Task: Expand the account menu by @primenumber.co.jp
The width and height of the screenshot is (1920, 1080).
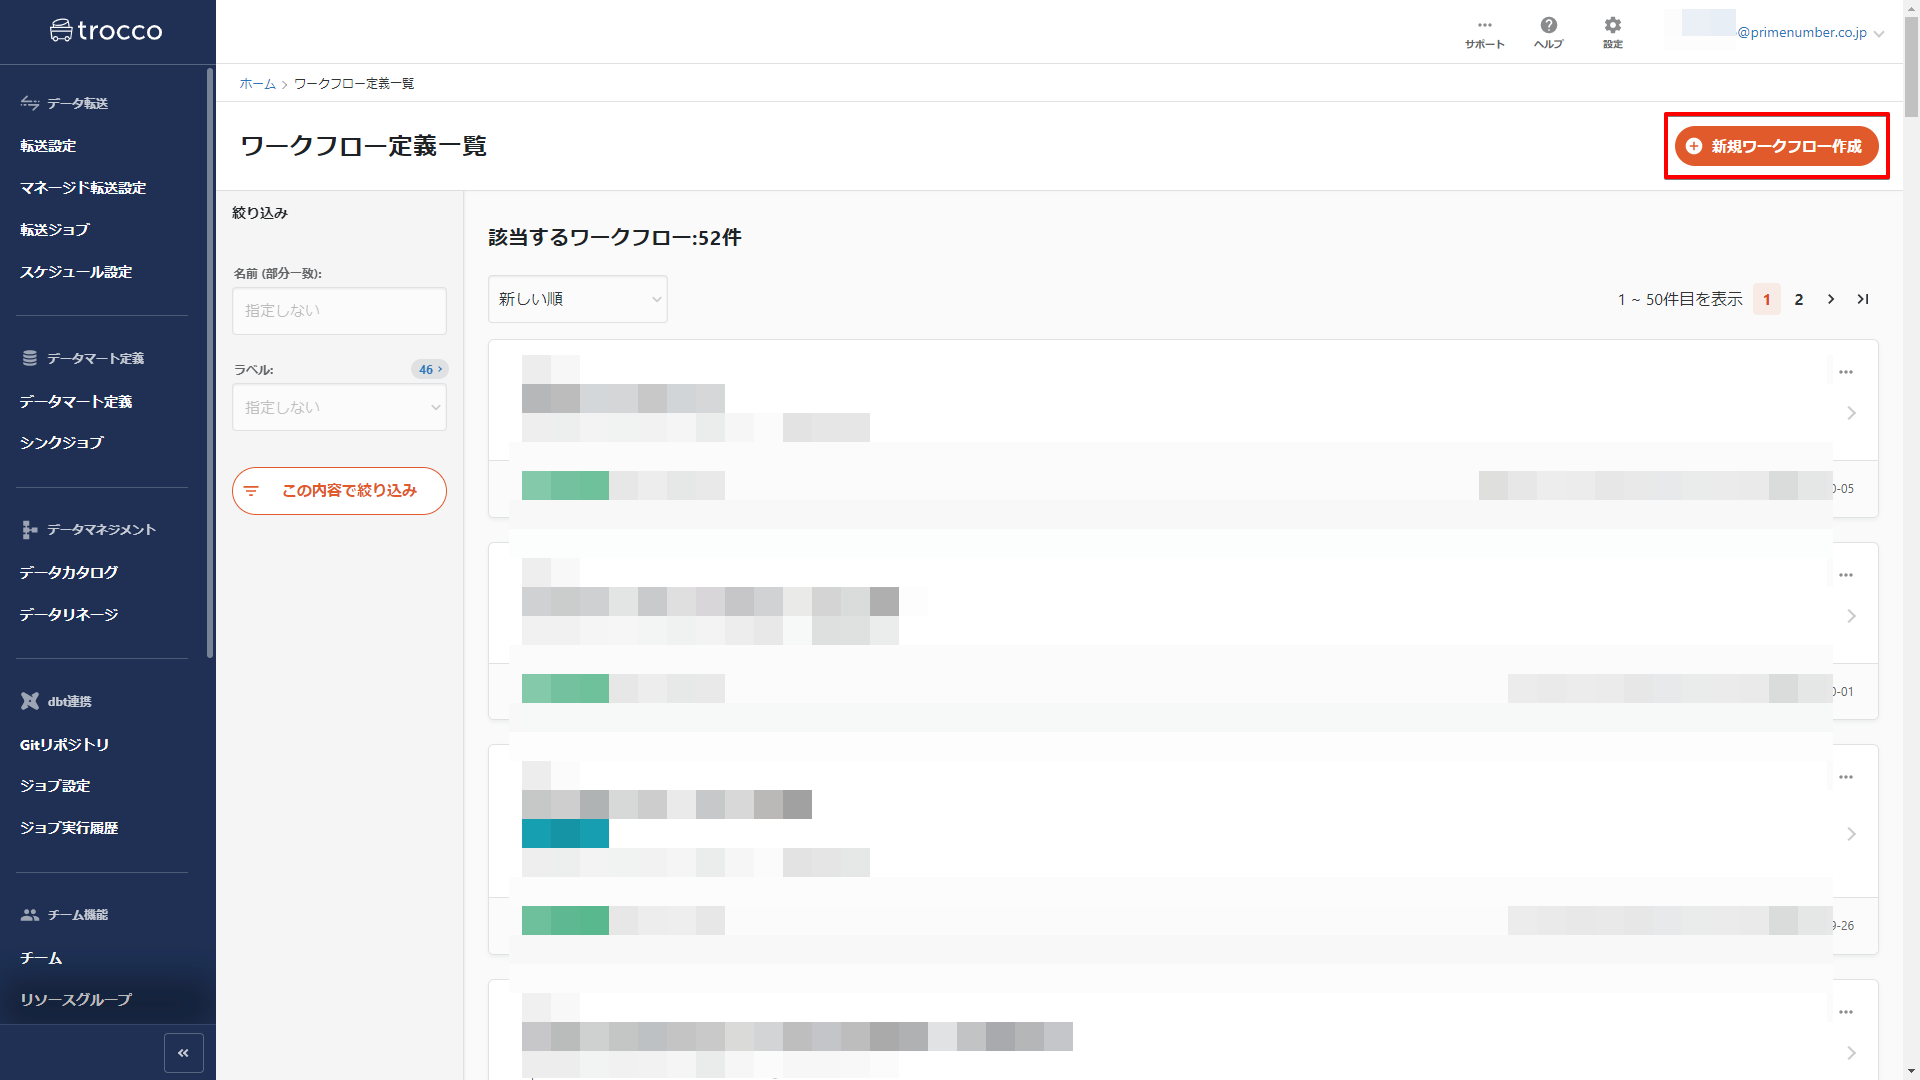Action: 1879,34
